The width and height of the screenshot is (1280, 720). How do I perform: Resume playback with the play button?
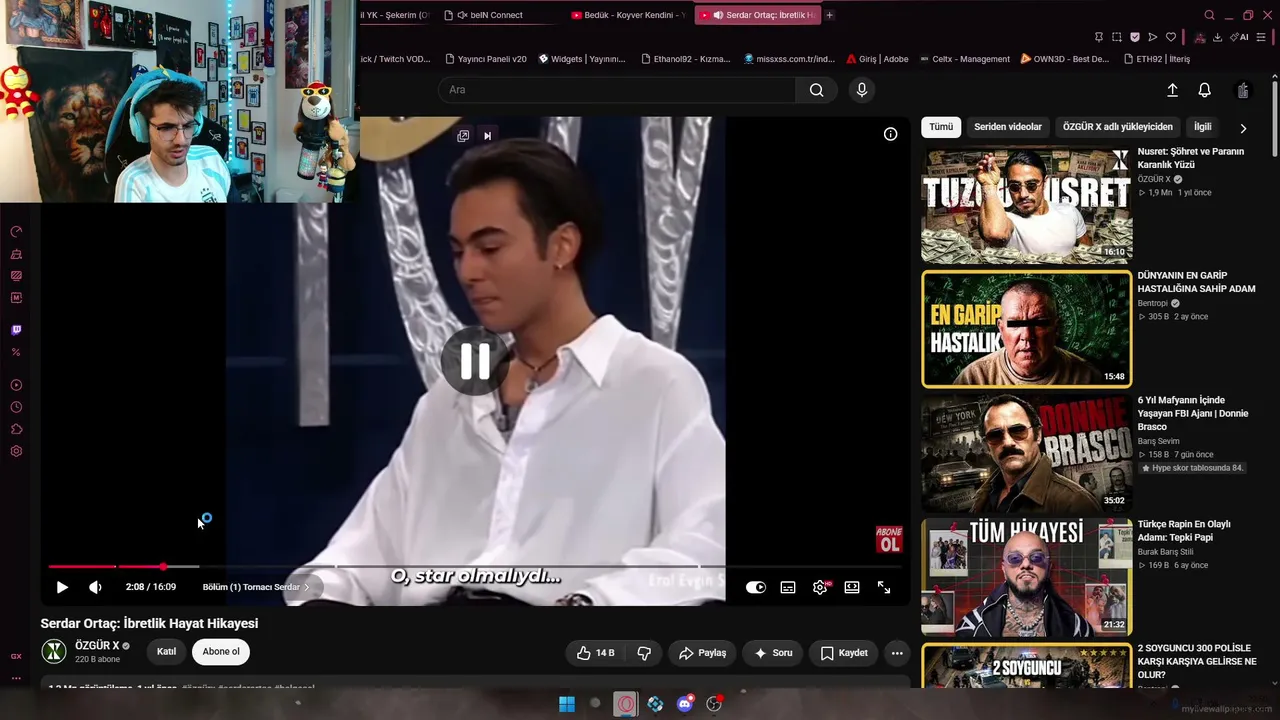[62, 587]
